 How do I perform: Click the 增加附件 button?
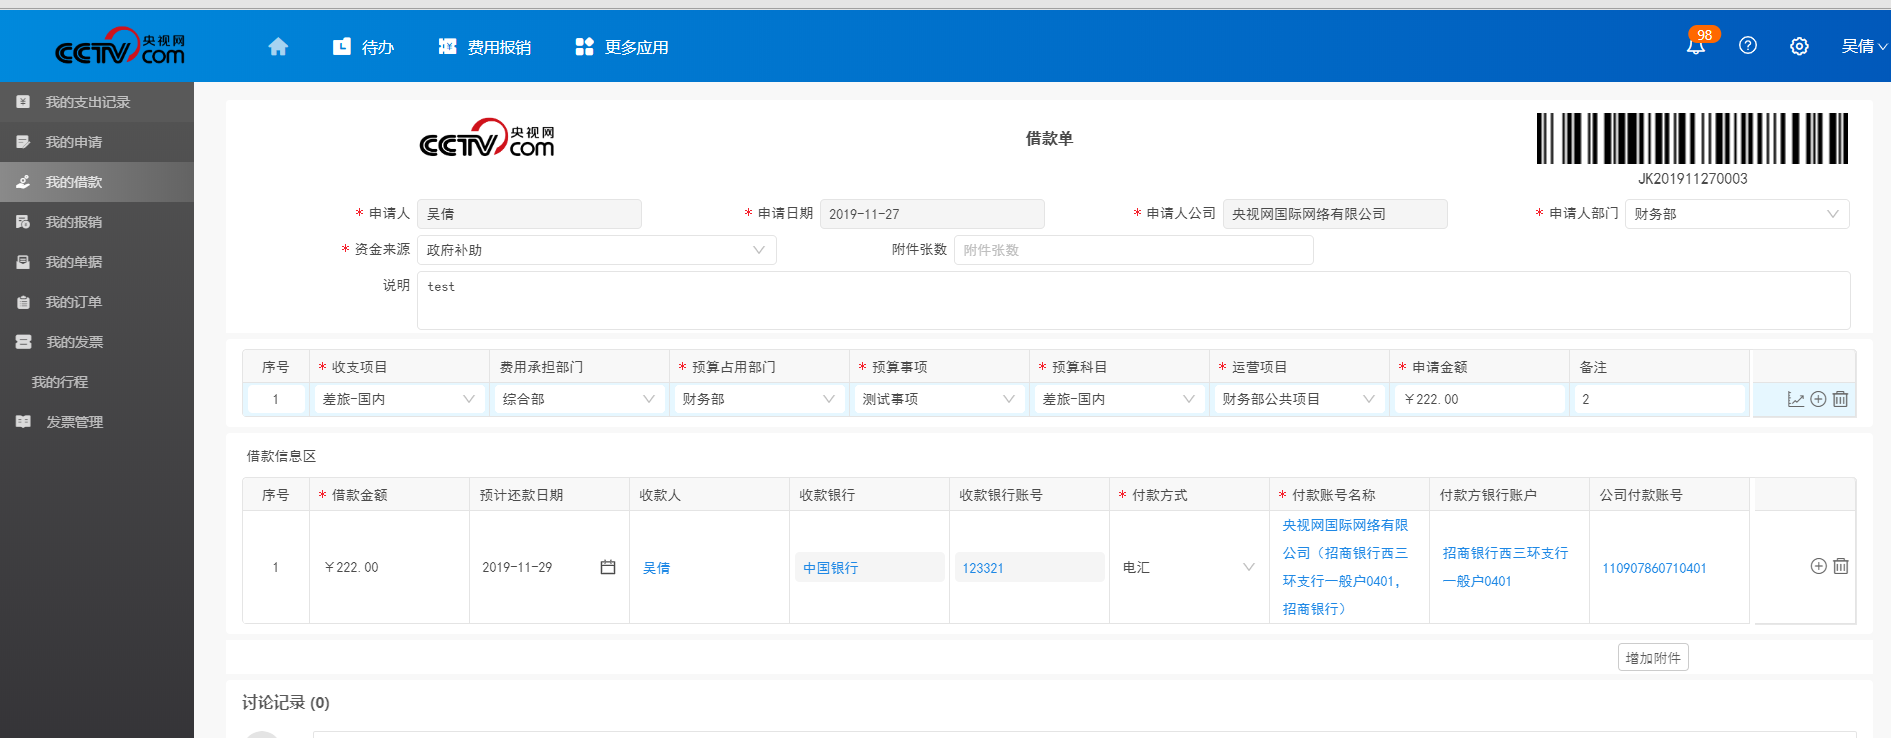[x=1653, y=658]
